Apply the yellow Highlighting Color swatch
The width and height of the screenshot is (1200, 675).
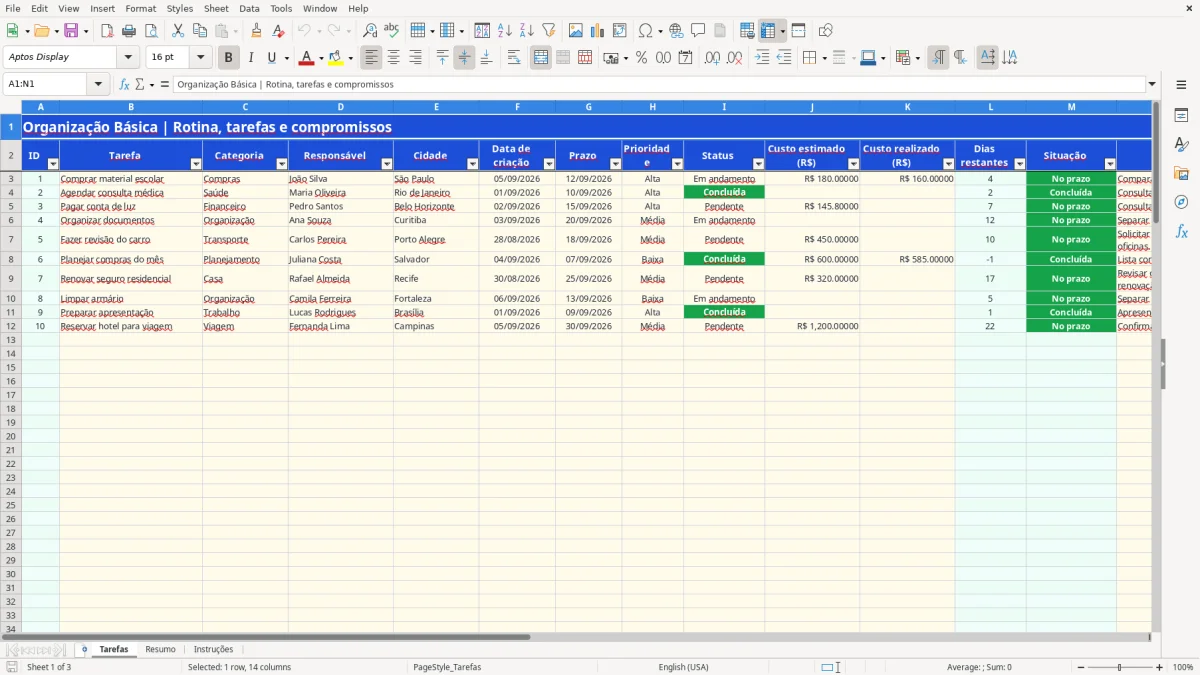pos(335,58)
